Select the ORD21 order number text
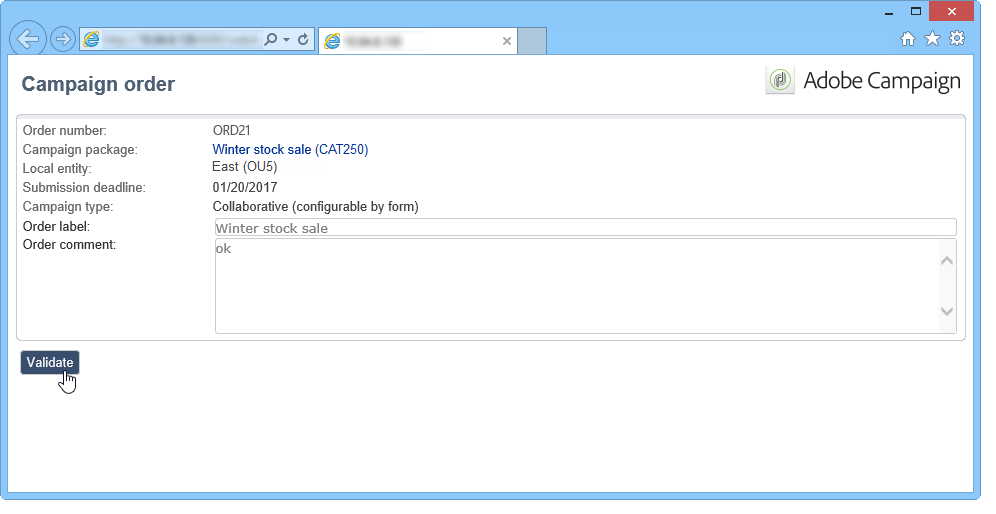Viewport: 996px width, 514px height. pyautogui.click(x=231, y=130)
